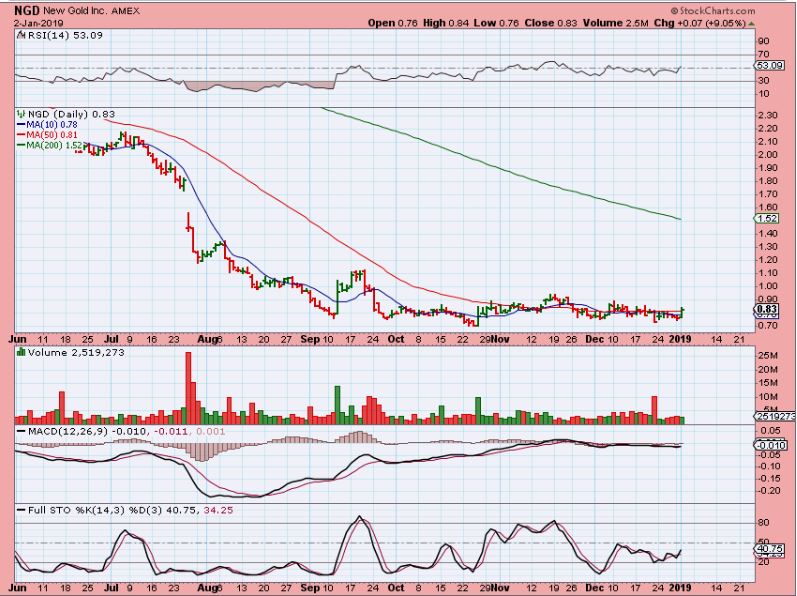Click the MACD(12,26,9) indicator label
Viewport: 797px width, 596px height.
[x=69, y=431]
